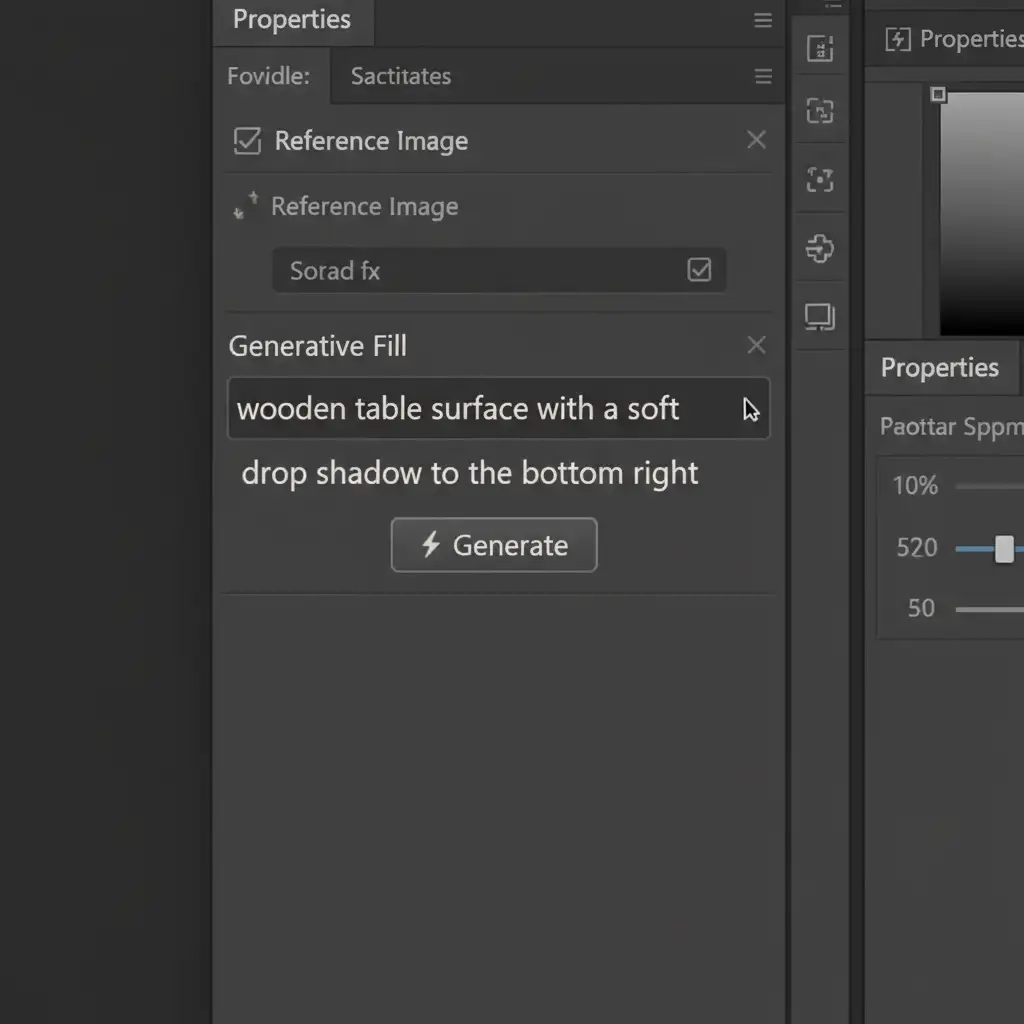Click the second dashed-frame icon in the vertical strip
1024x1024 pixels.
click(x=820, y=112)
